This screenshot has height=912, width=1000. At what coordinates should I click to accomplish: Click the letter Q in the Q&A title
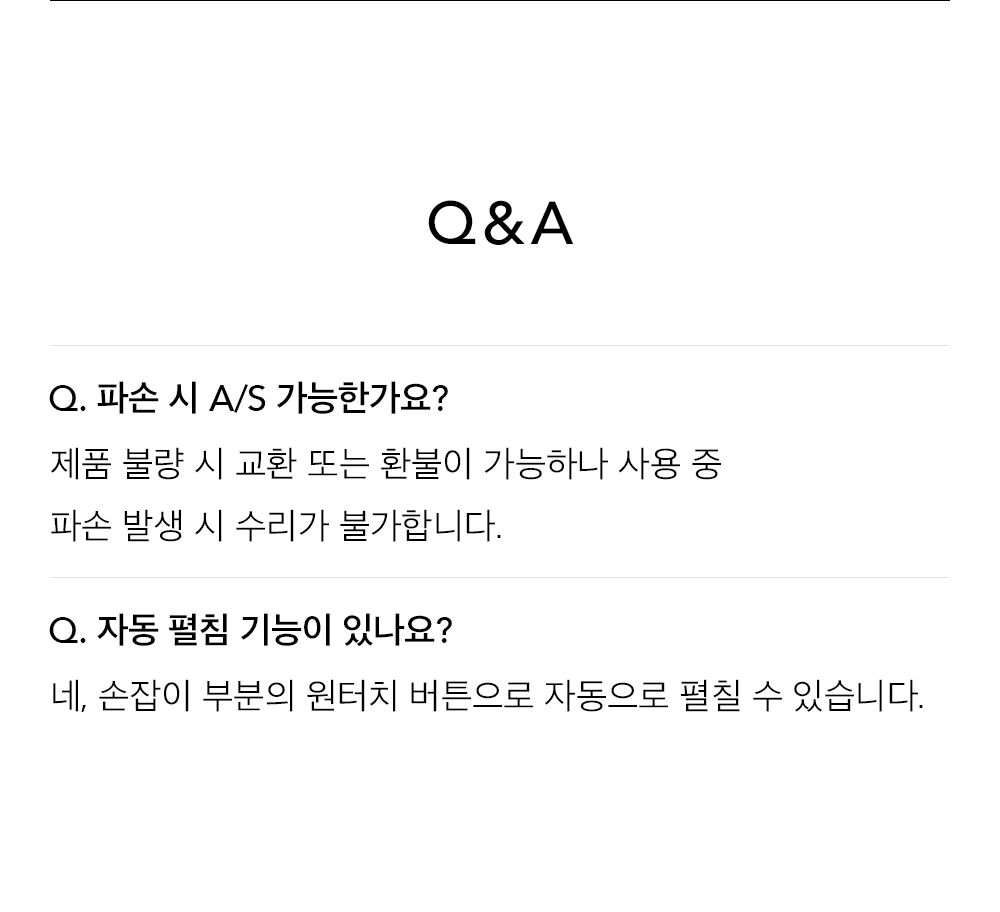[x=452, y=224]
